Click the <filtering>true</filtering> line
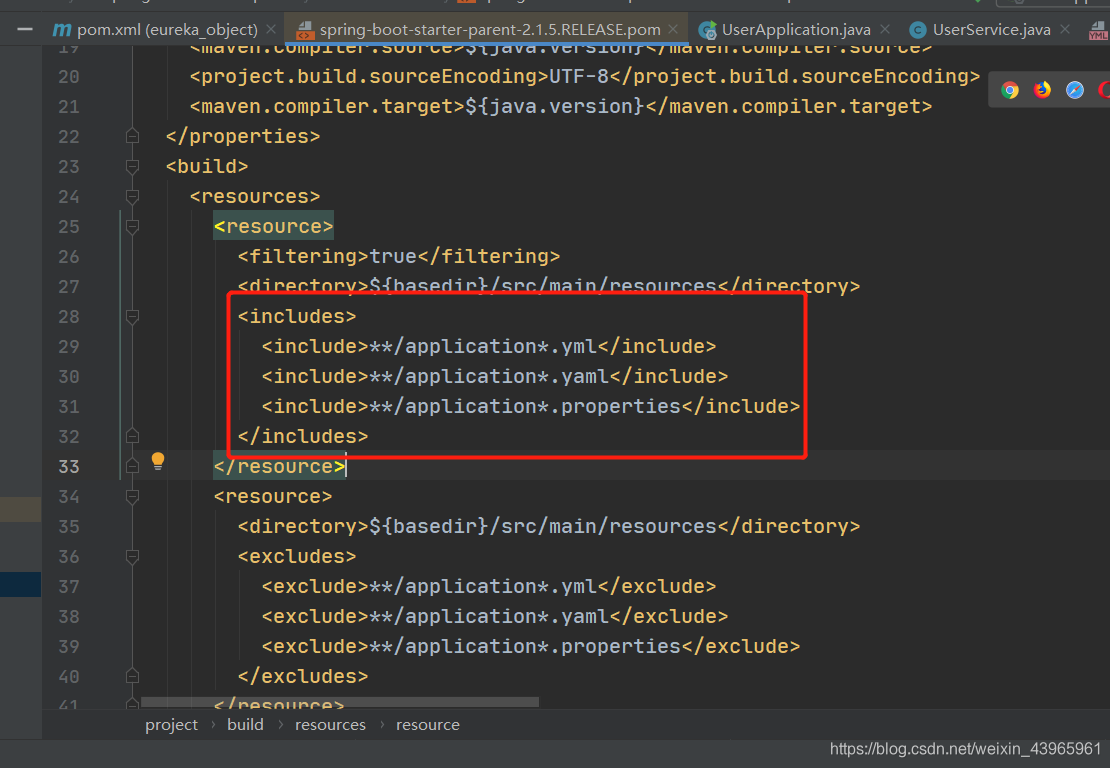This screenshot has height=768, width=1110. tap(399, 256)
